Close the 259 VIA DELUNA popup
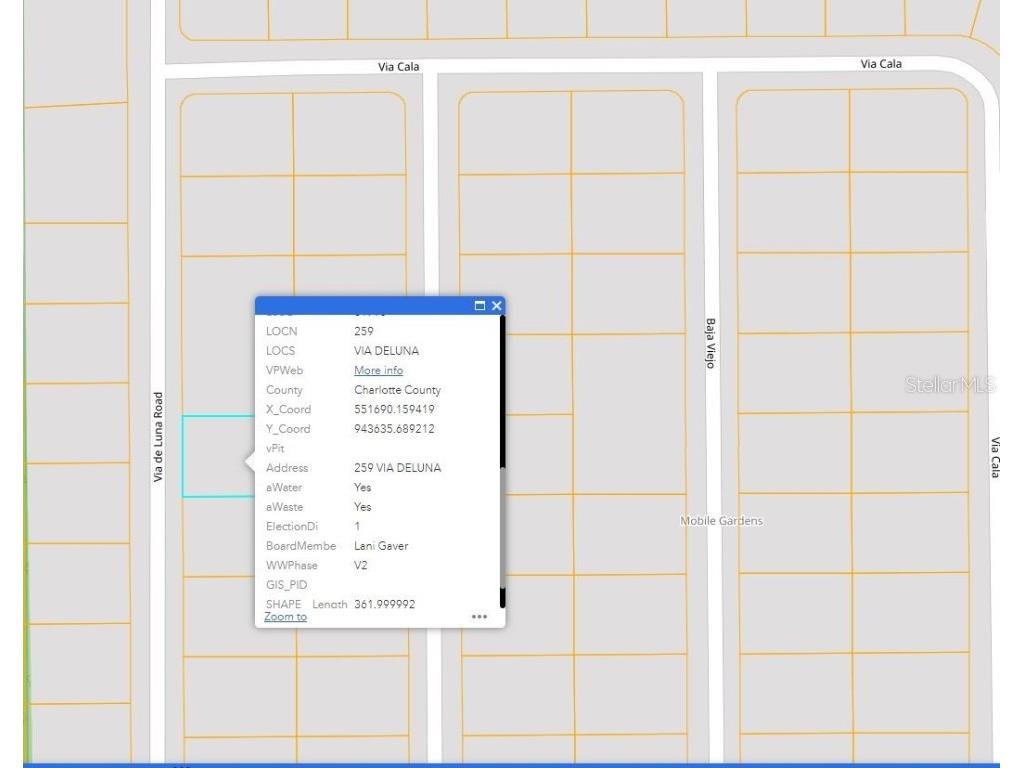Screen dimensions: 1024x768 (497, 306)
